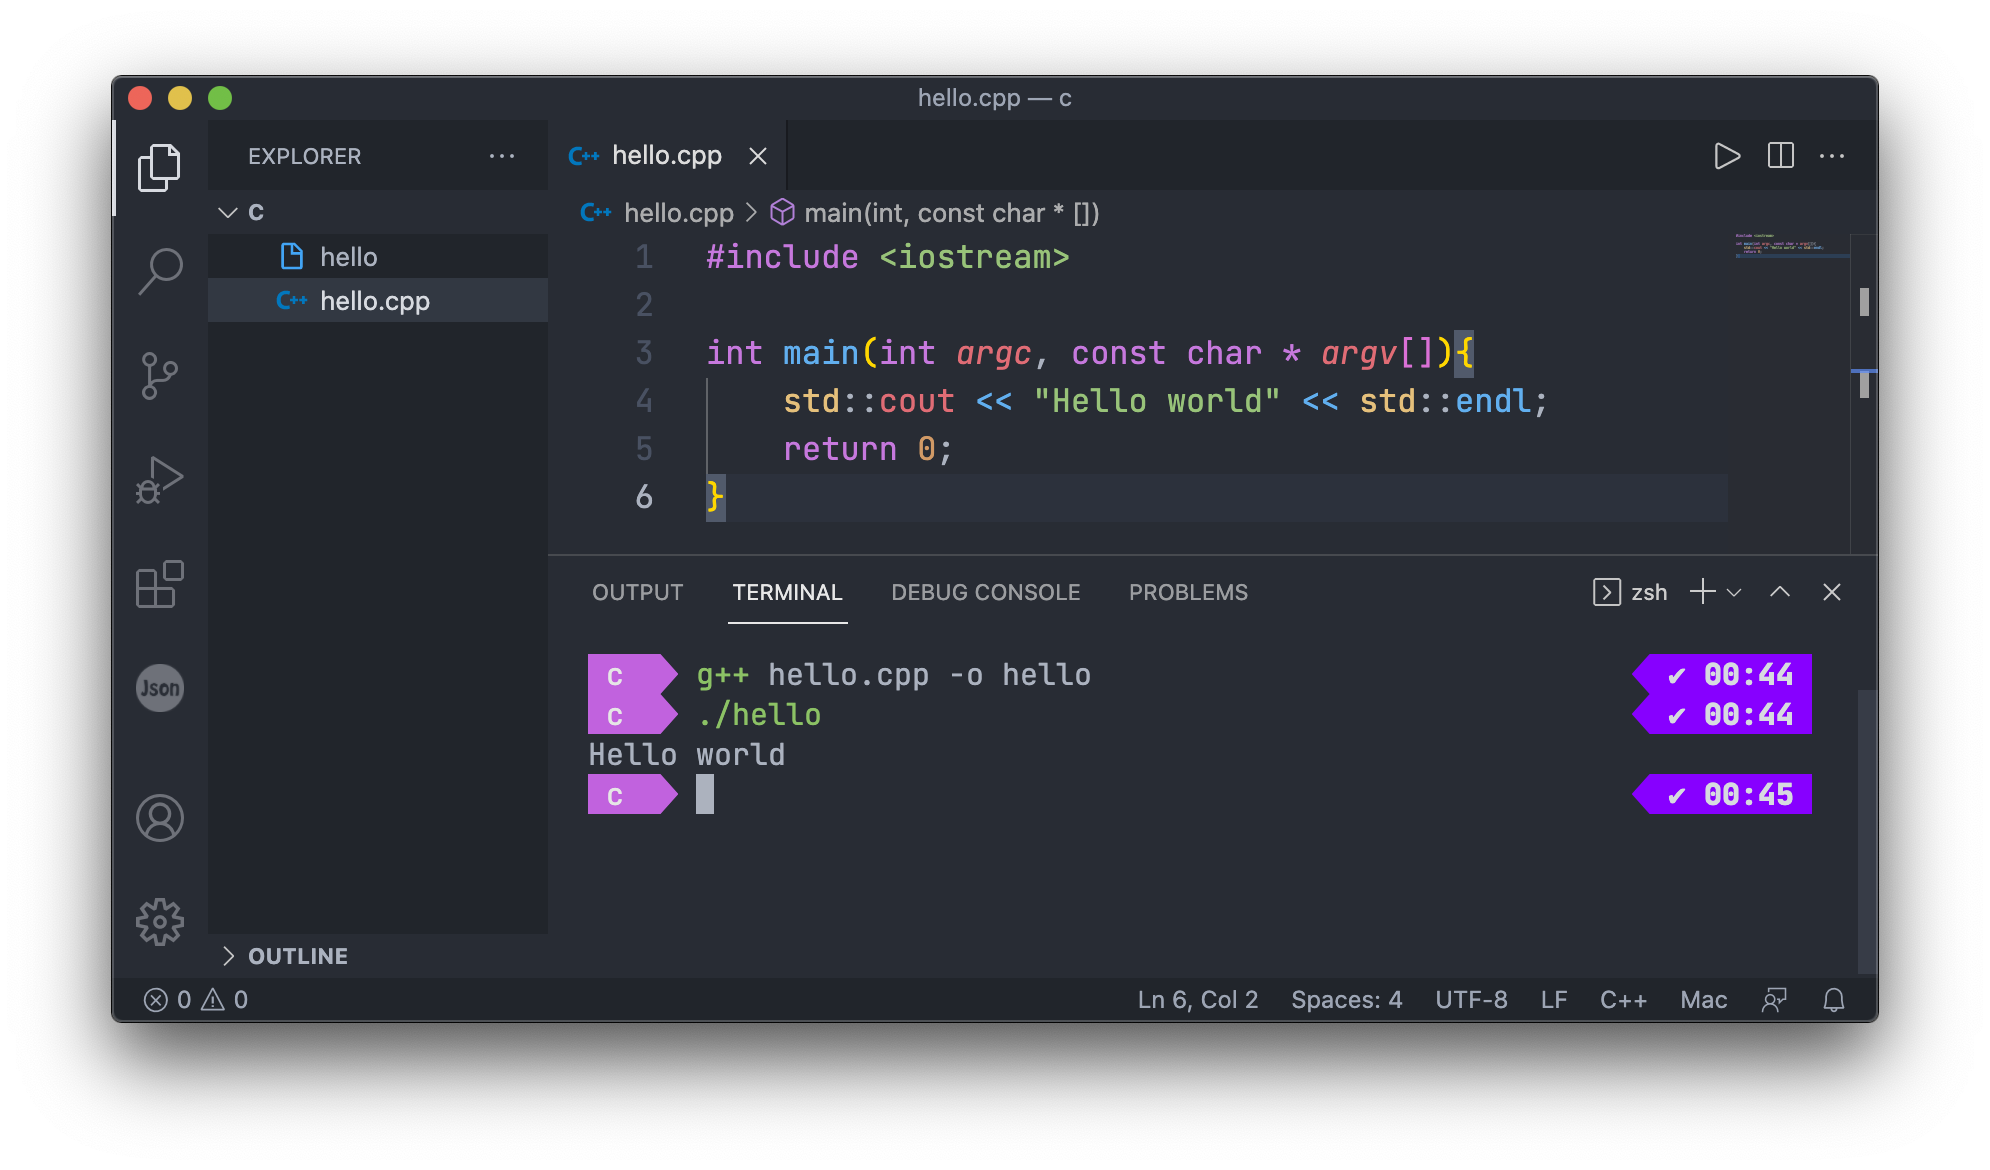Click the terminal vertical scrollbar
The height and width of the screenshot is (1170, 1990).
(x=1866, y=830)
